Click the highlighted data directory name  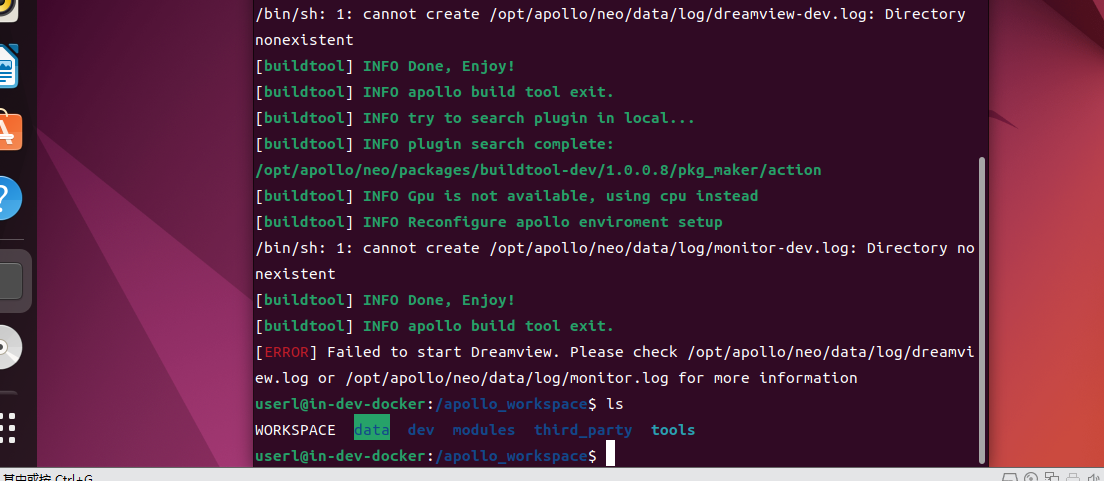(371, 430)
